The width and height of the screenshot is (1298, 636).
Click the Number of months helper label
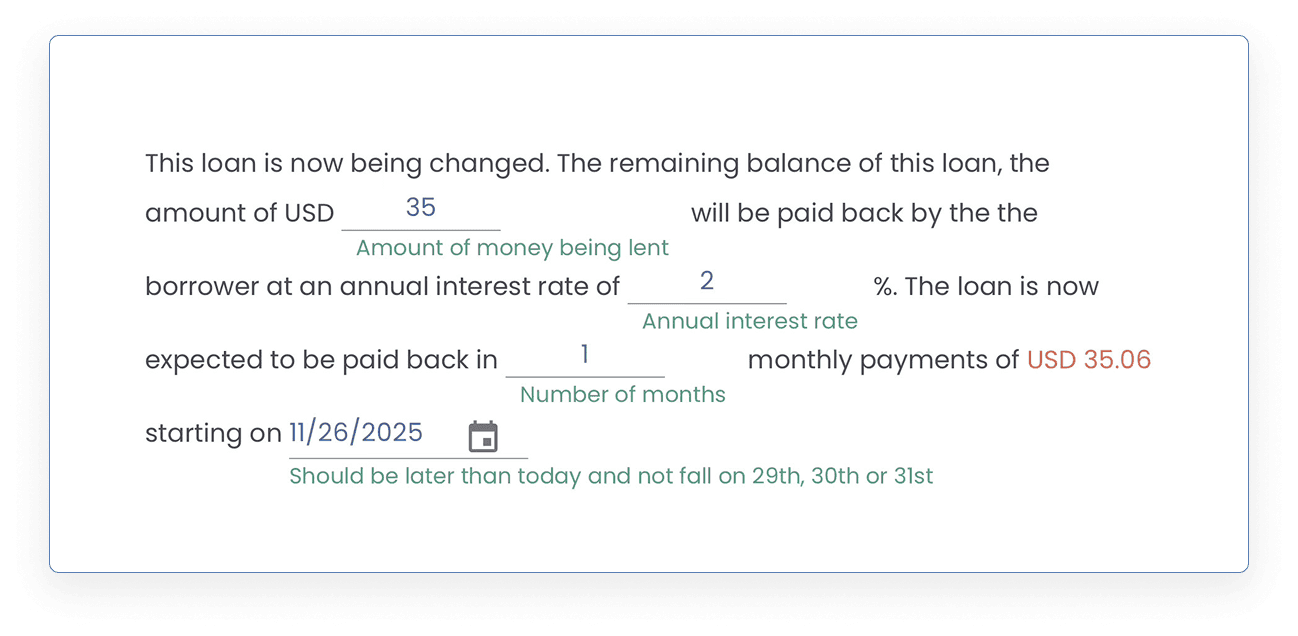[x=622, y=393]
